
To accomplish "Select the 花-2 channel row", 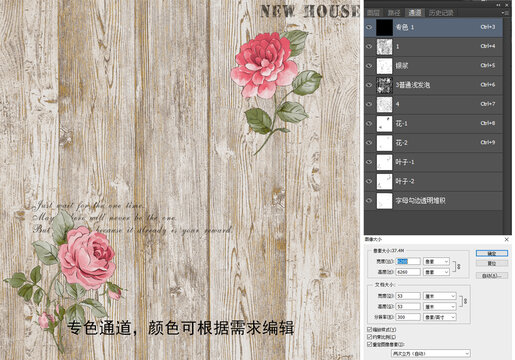I will click(x=434, y=143).
